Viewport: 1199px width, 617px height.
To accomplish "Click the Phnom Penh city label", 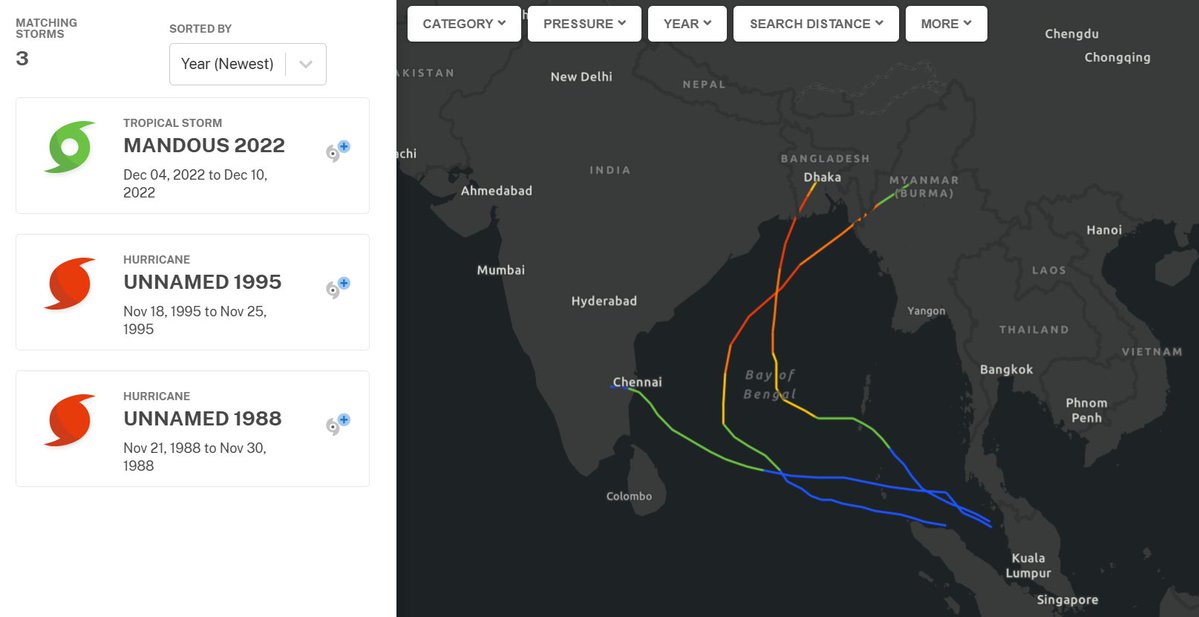I will point(1086,411).
